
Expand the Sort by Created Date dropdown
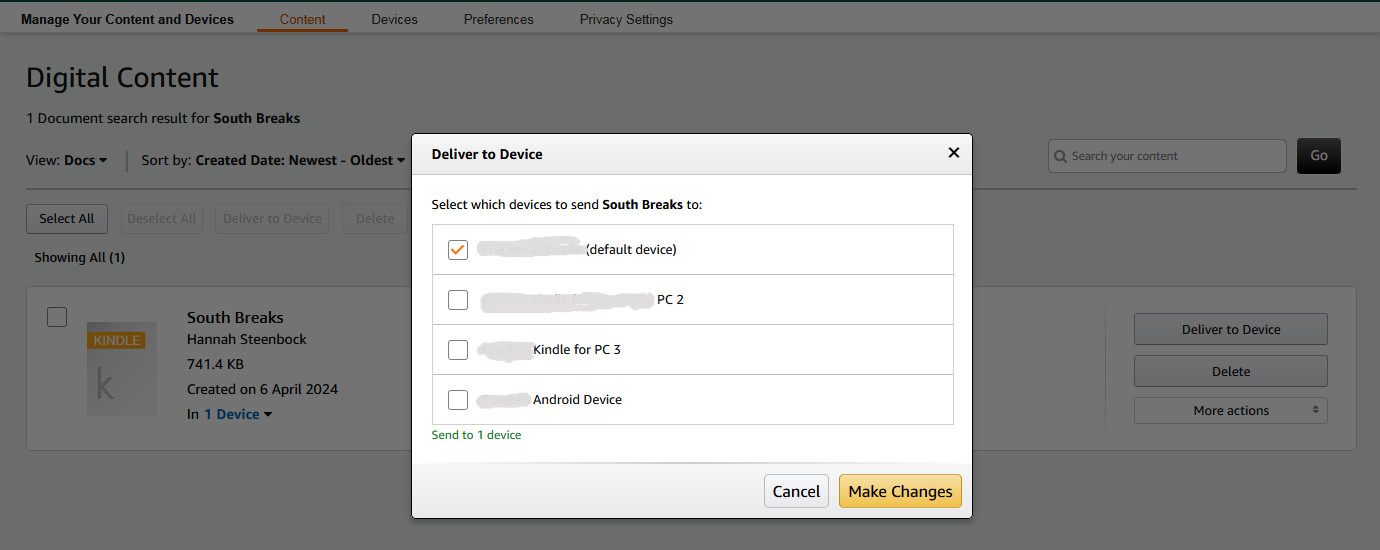coord(300,160)
